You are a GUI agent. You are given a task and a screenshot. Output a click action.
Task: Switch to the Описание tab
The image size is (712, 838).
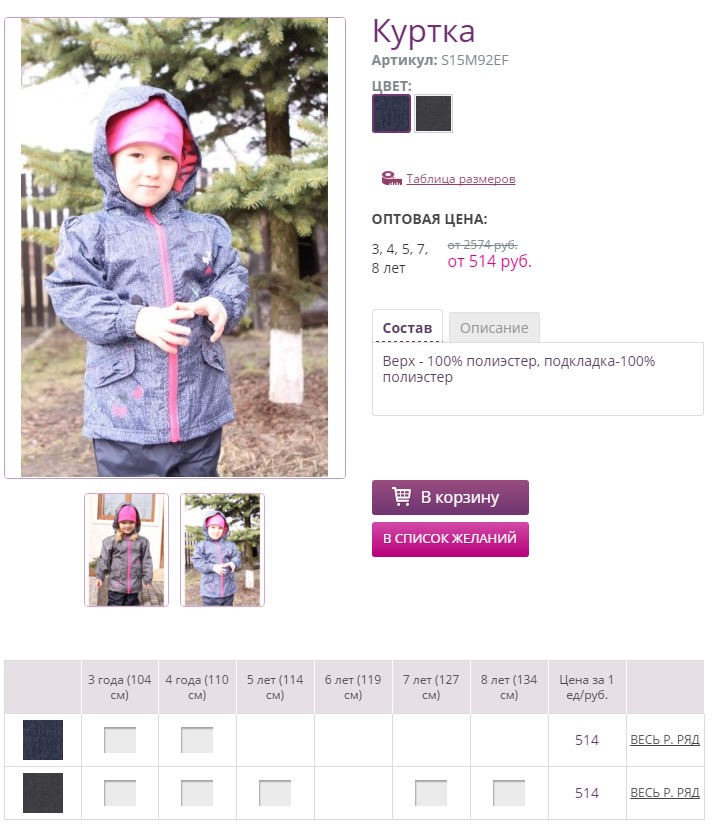[x=494, y=328]
